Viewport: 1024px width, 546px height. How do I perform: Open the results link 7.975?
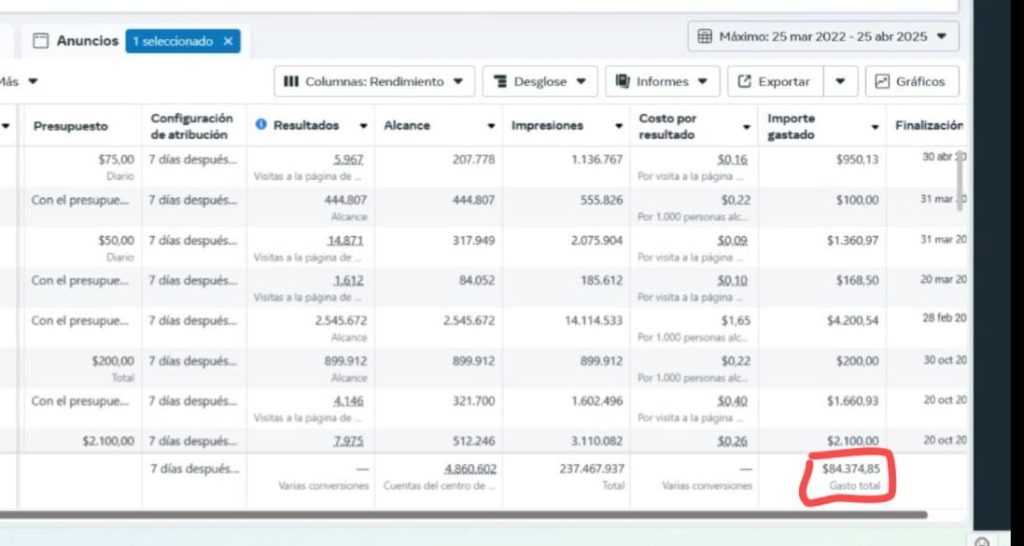(x=348, y=441)
